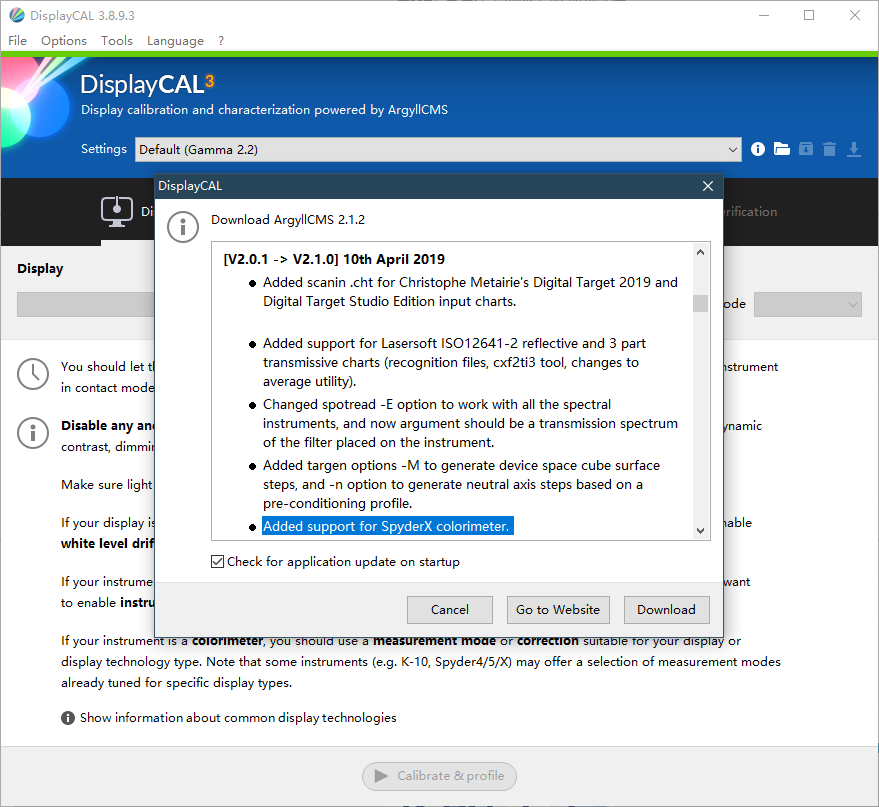The height and width of the screenshot is (807, 879).
Task: Click the DisplayCAL app icon in title bar
Action: (x=17, y=15)
